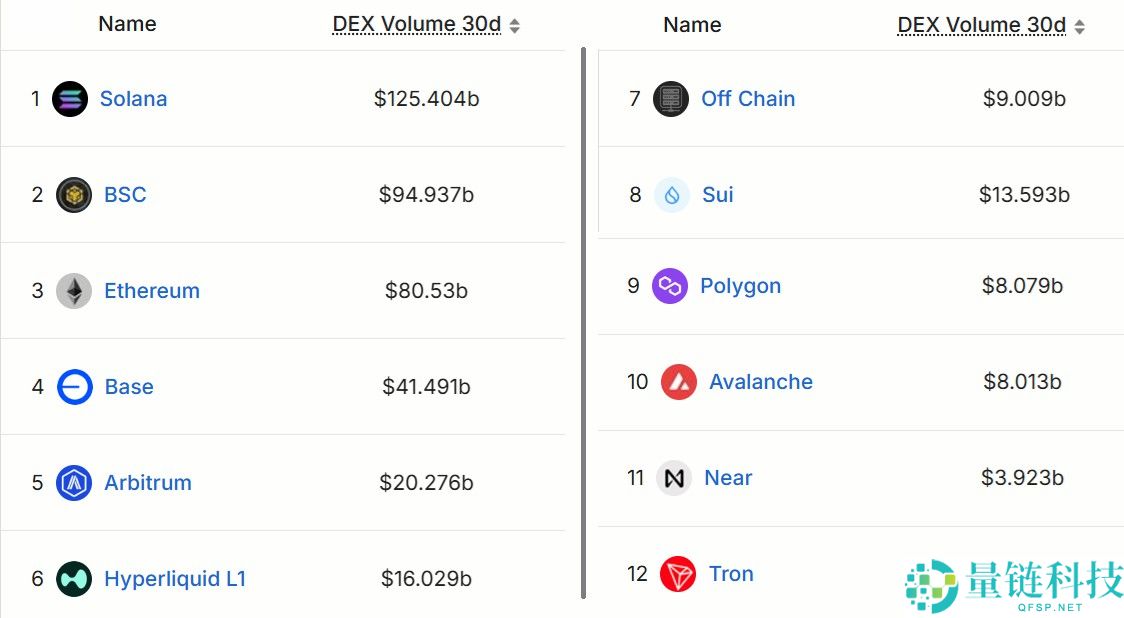Click the left Name column header
This screenshot has height=618, width=1124.
(x=126, y=24)
